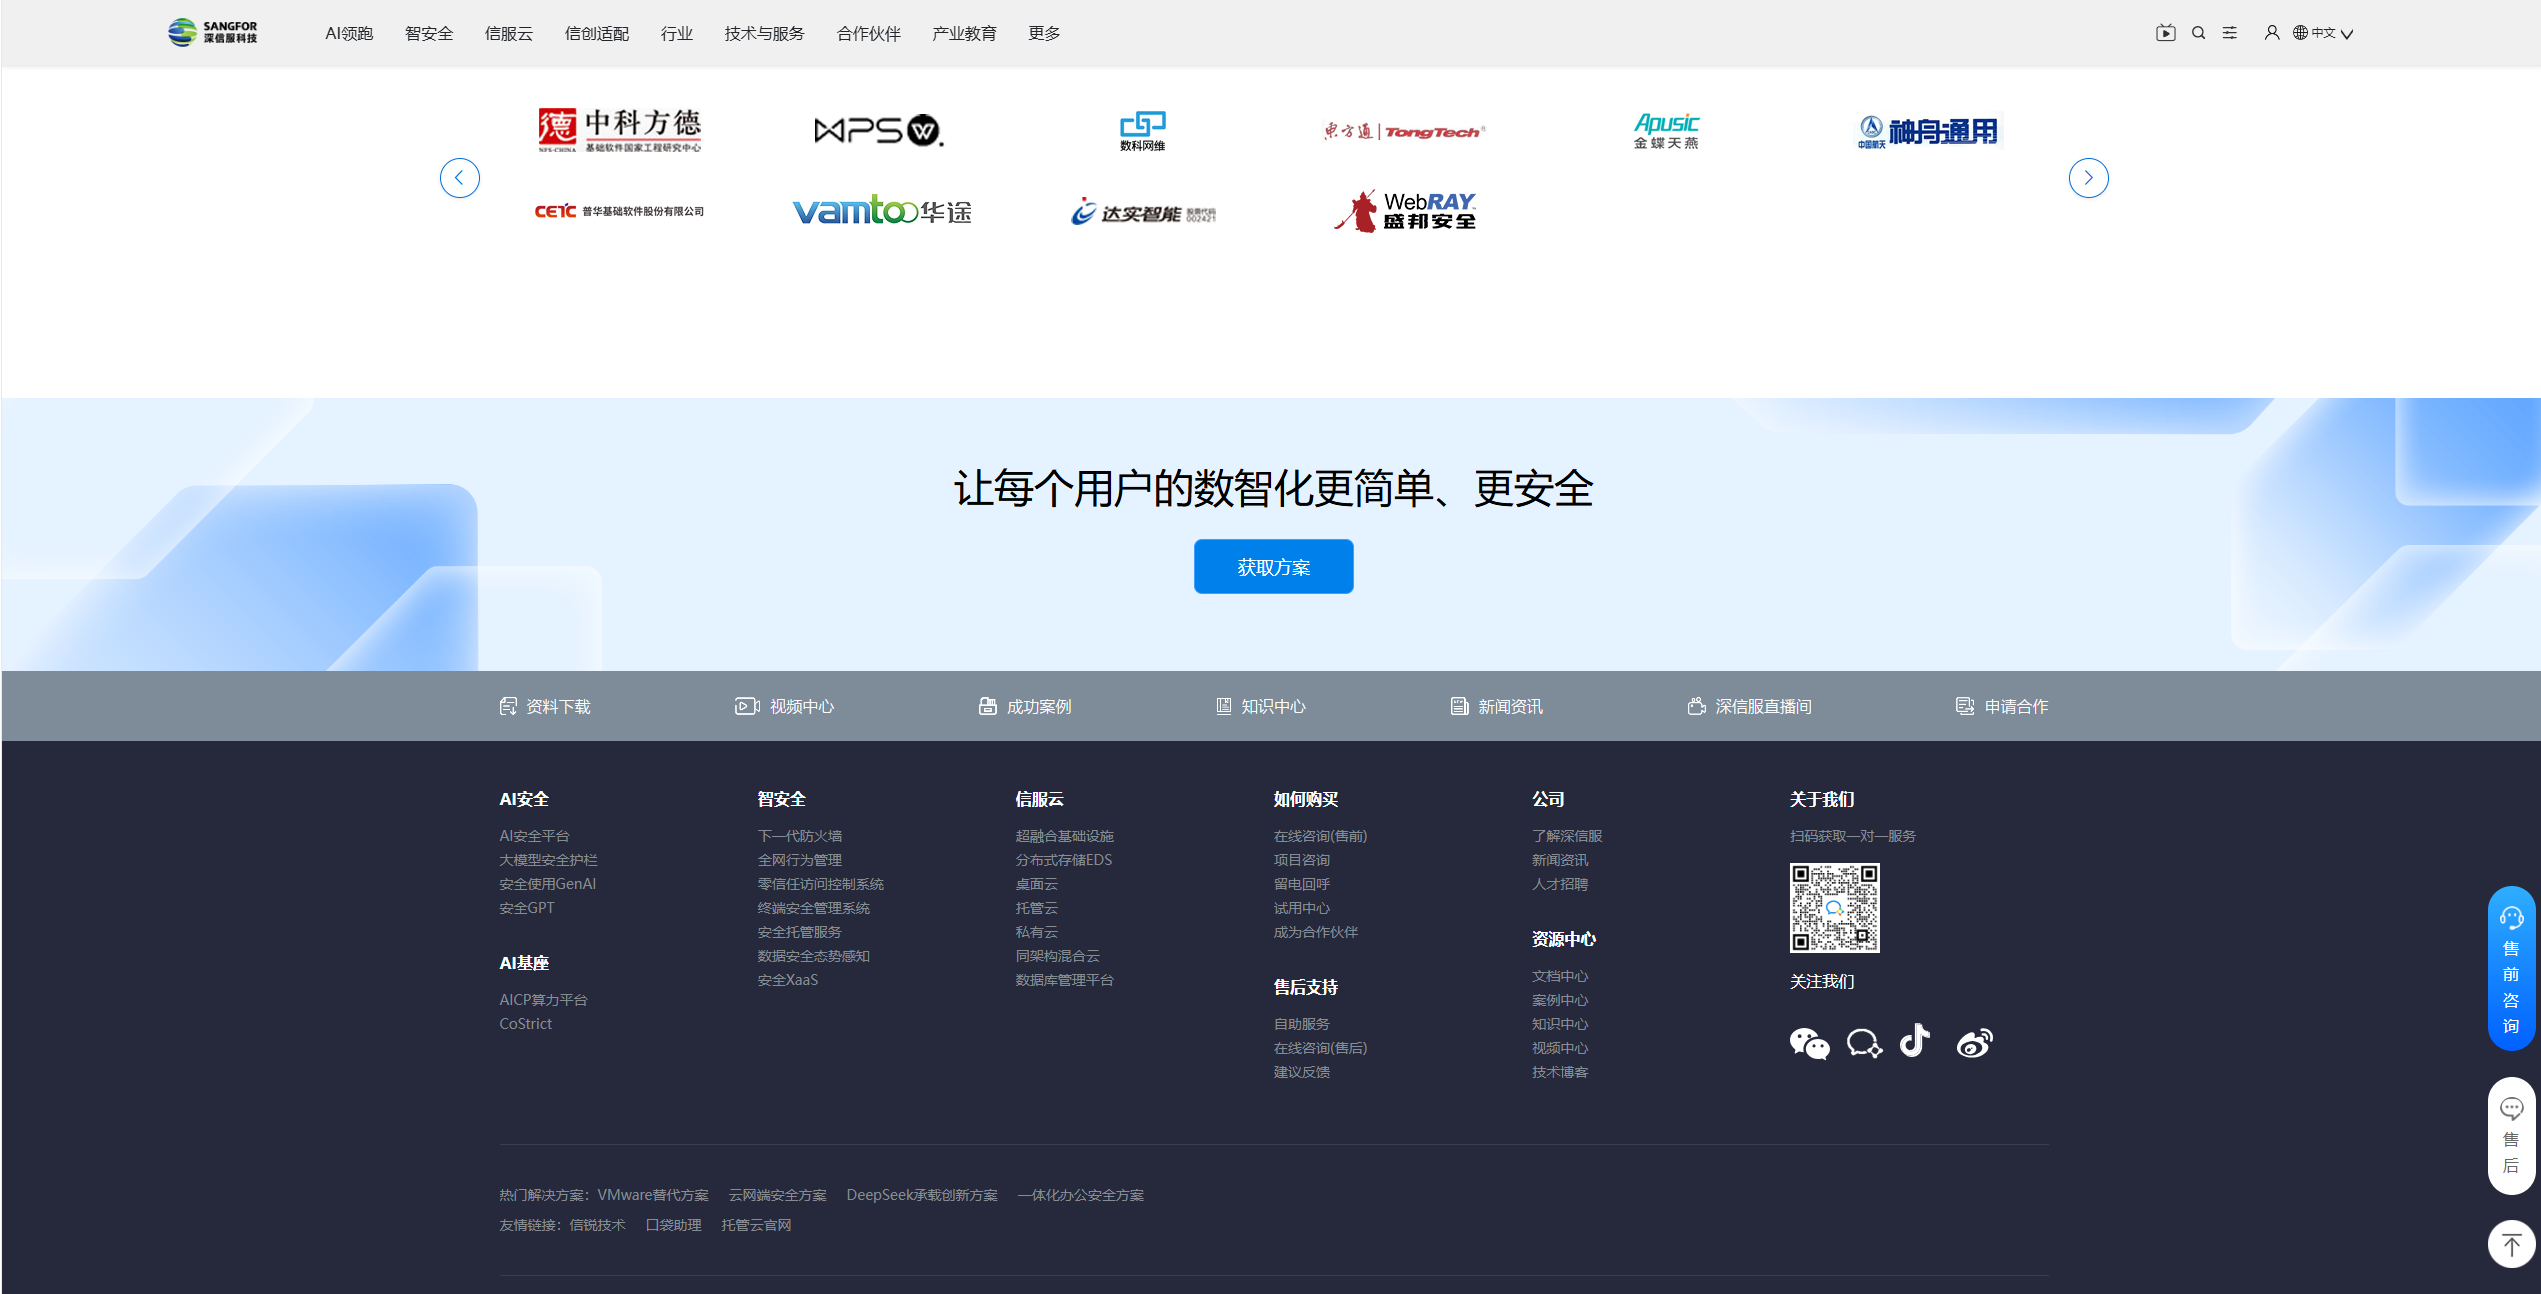The width and height of the screenshot is (2541, 1294).
Task: Click the back-to-top arrow button
Action: 2511,1244
